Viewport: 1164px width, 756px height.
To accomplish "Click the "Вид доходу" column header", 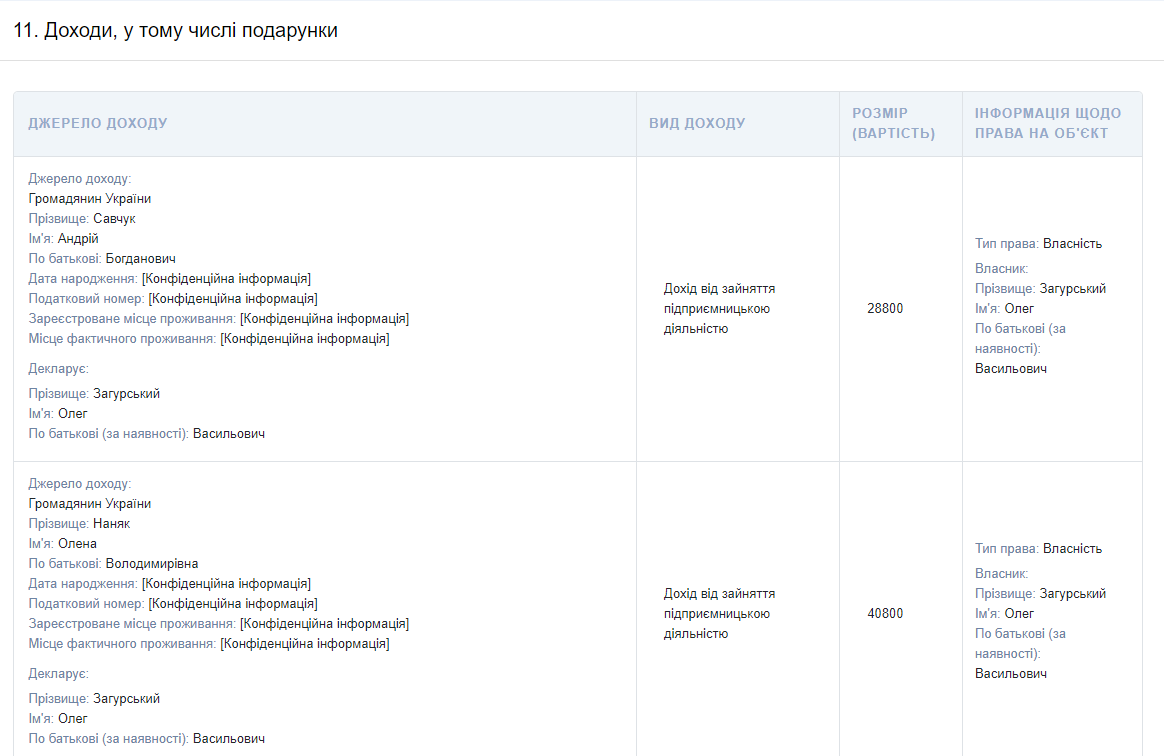I will coord(697,124).
